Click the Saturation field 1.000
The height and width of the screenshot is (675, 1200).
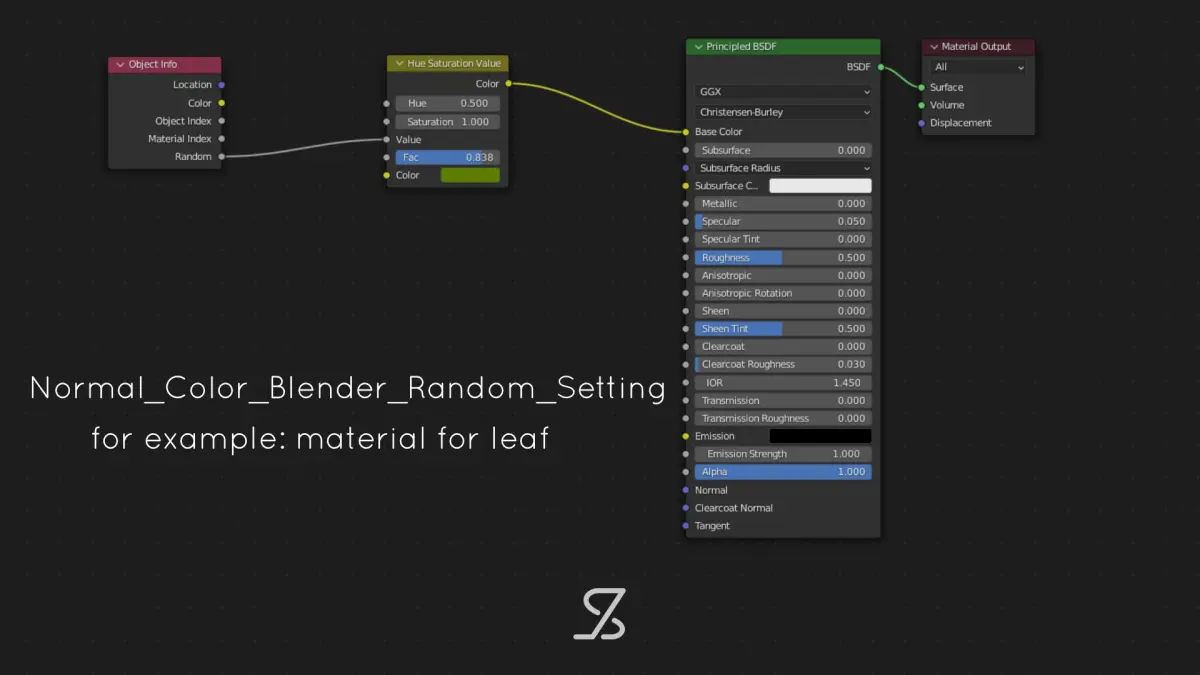447,121
